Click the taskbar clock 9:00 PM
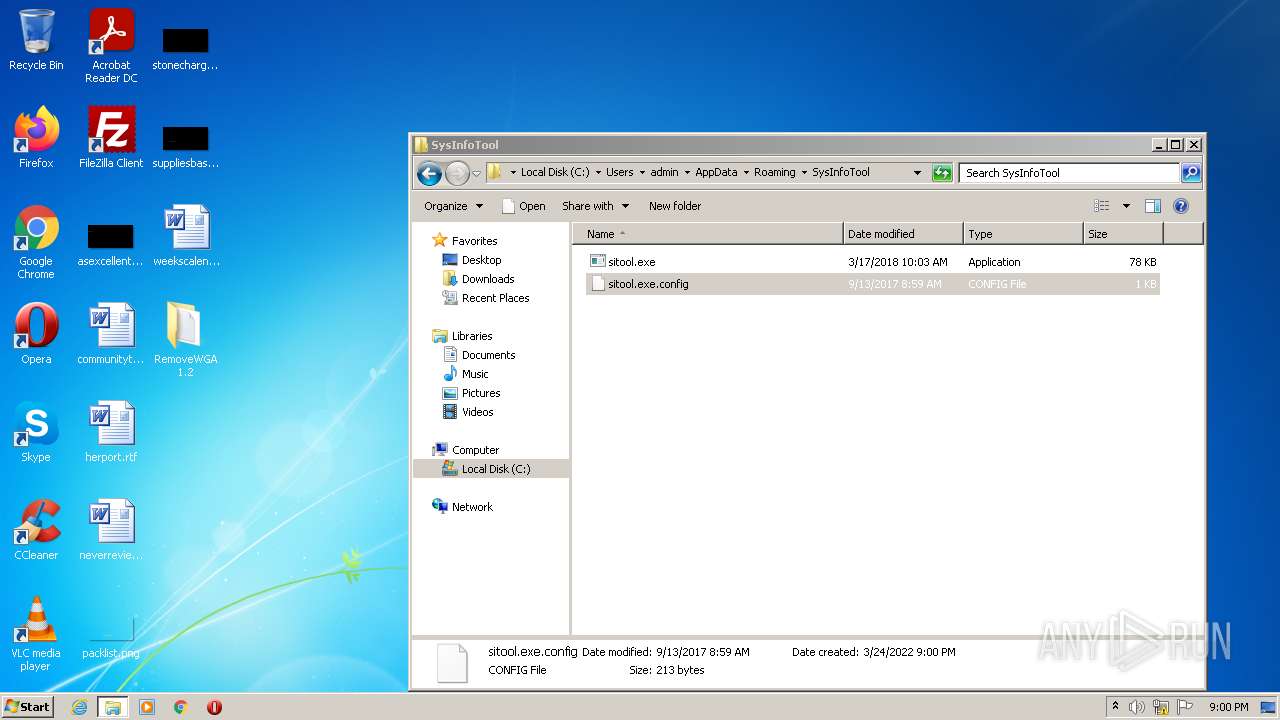This screenshot has width=1280, height=720. [x=1228, y=707]
